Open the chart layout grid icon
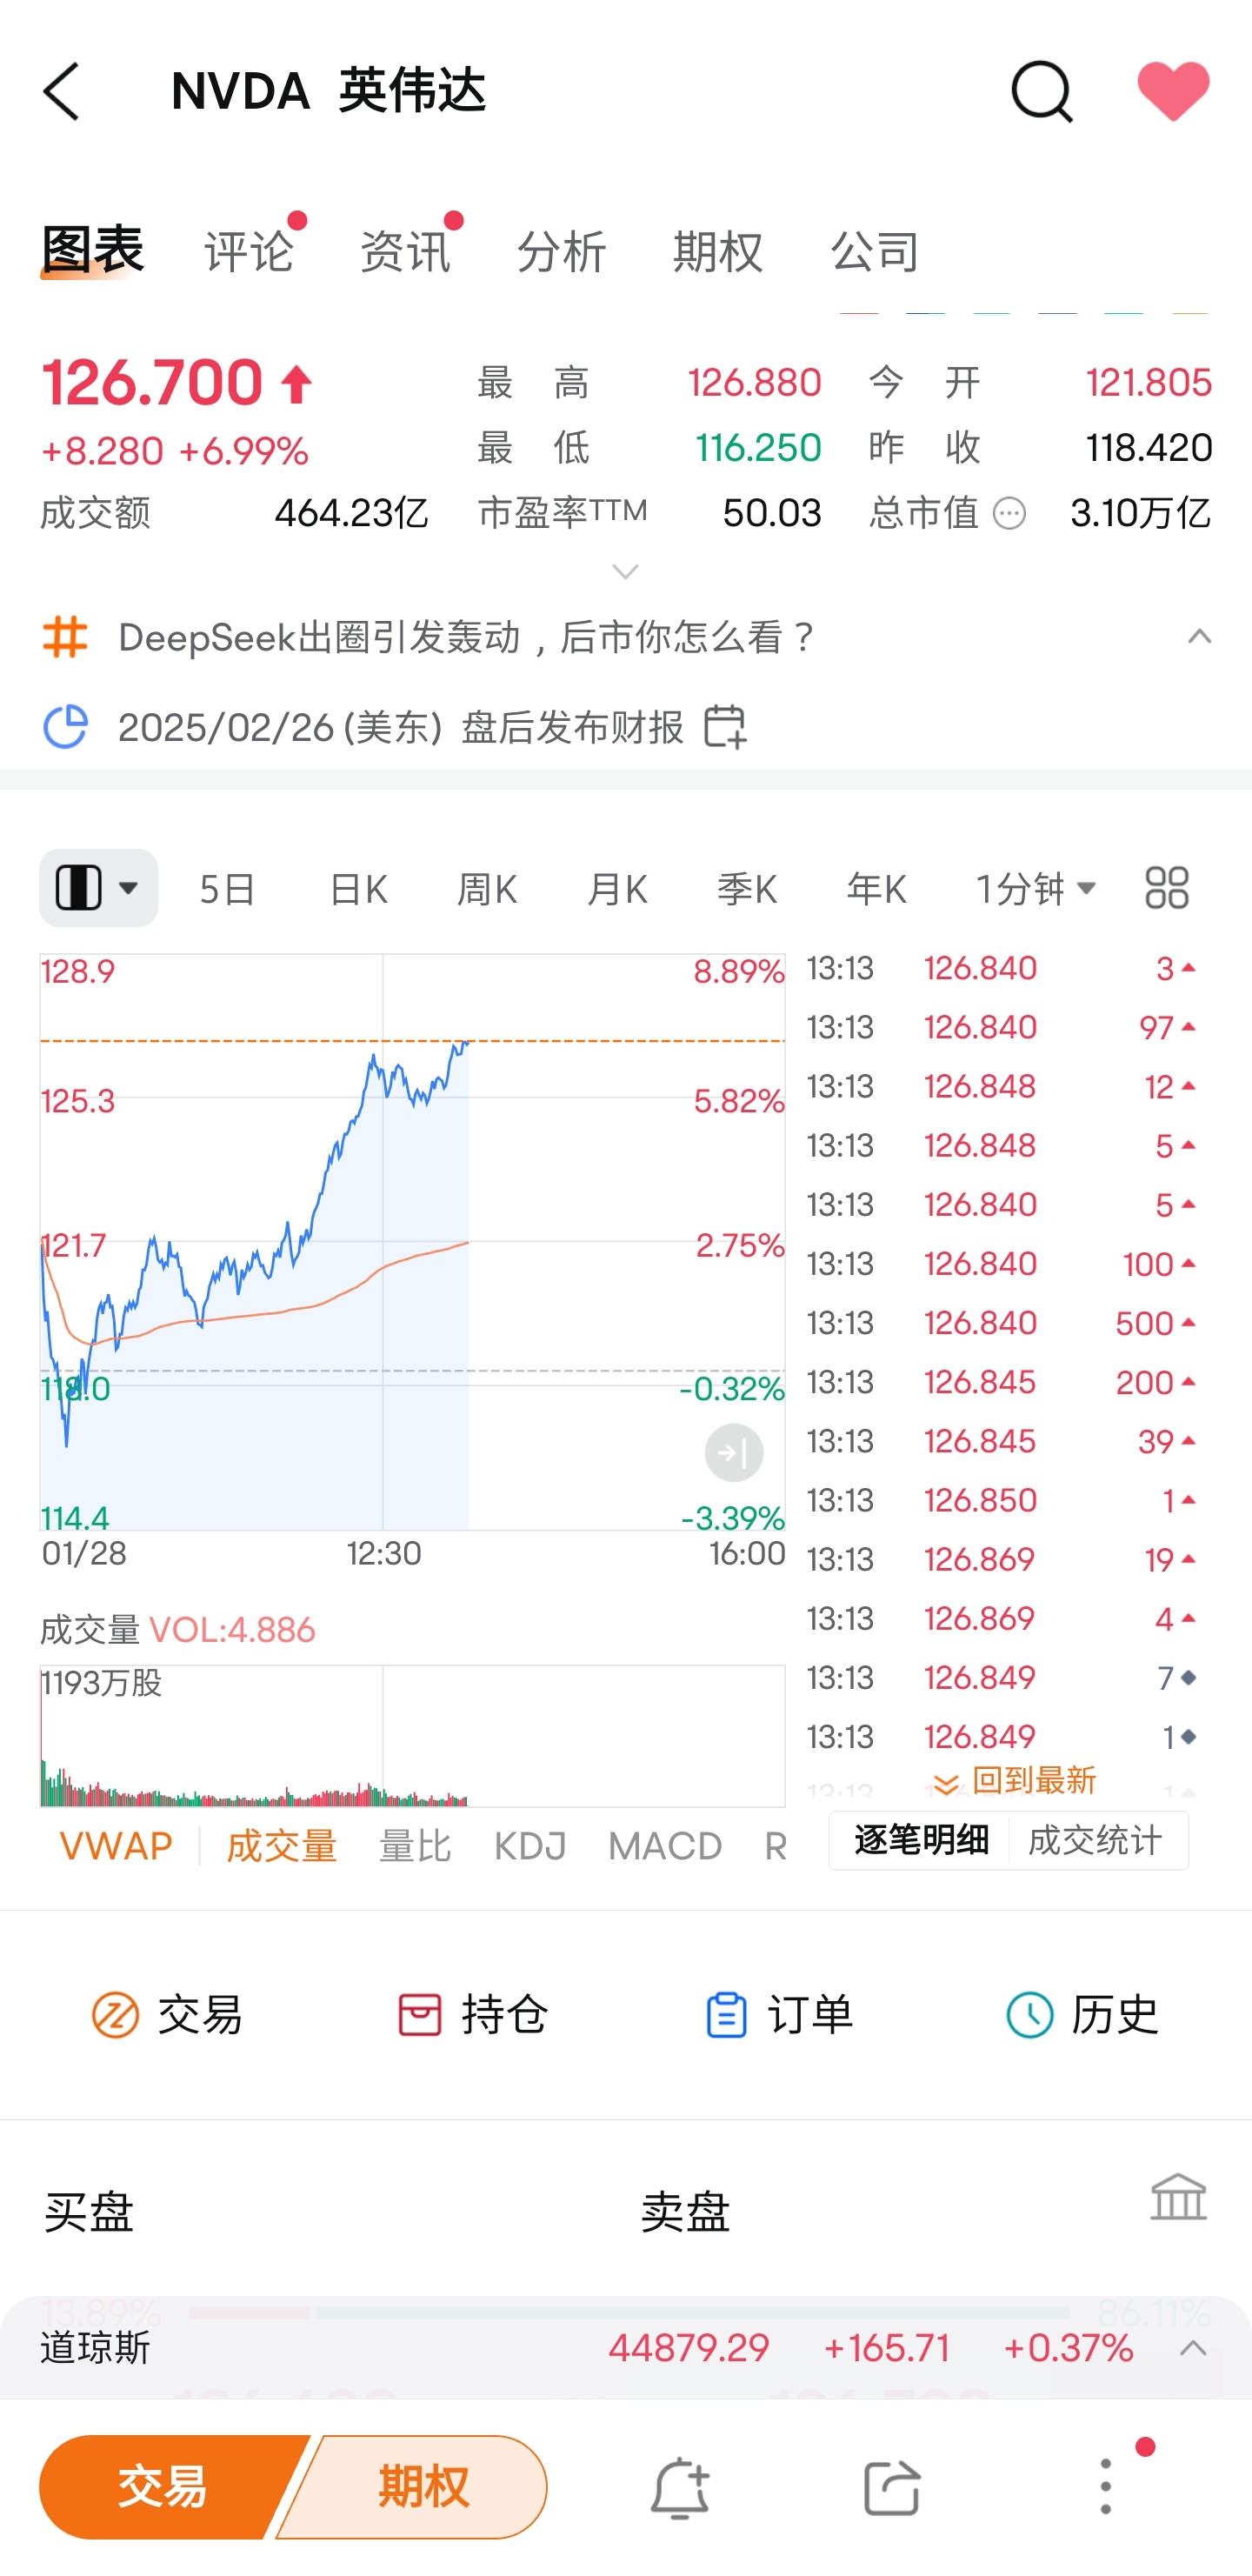This screenshot has height=2576, width=1252. (1166, 888)
